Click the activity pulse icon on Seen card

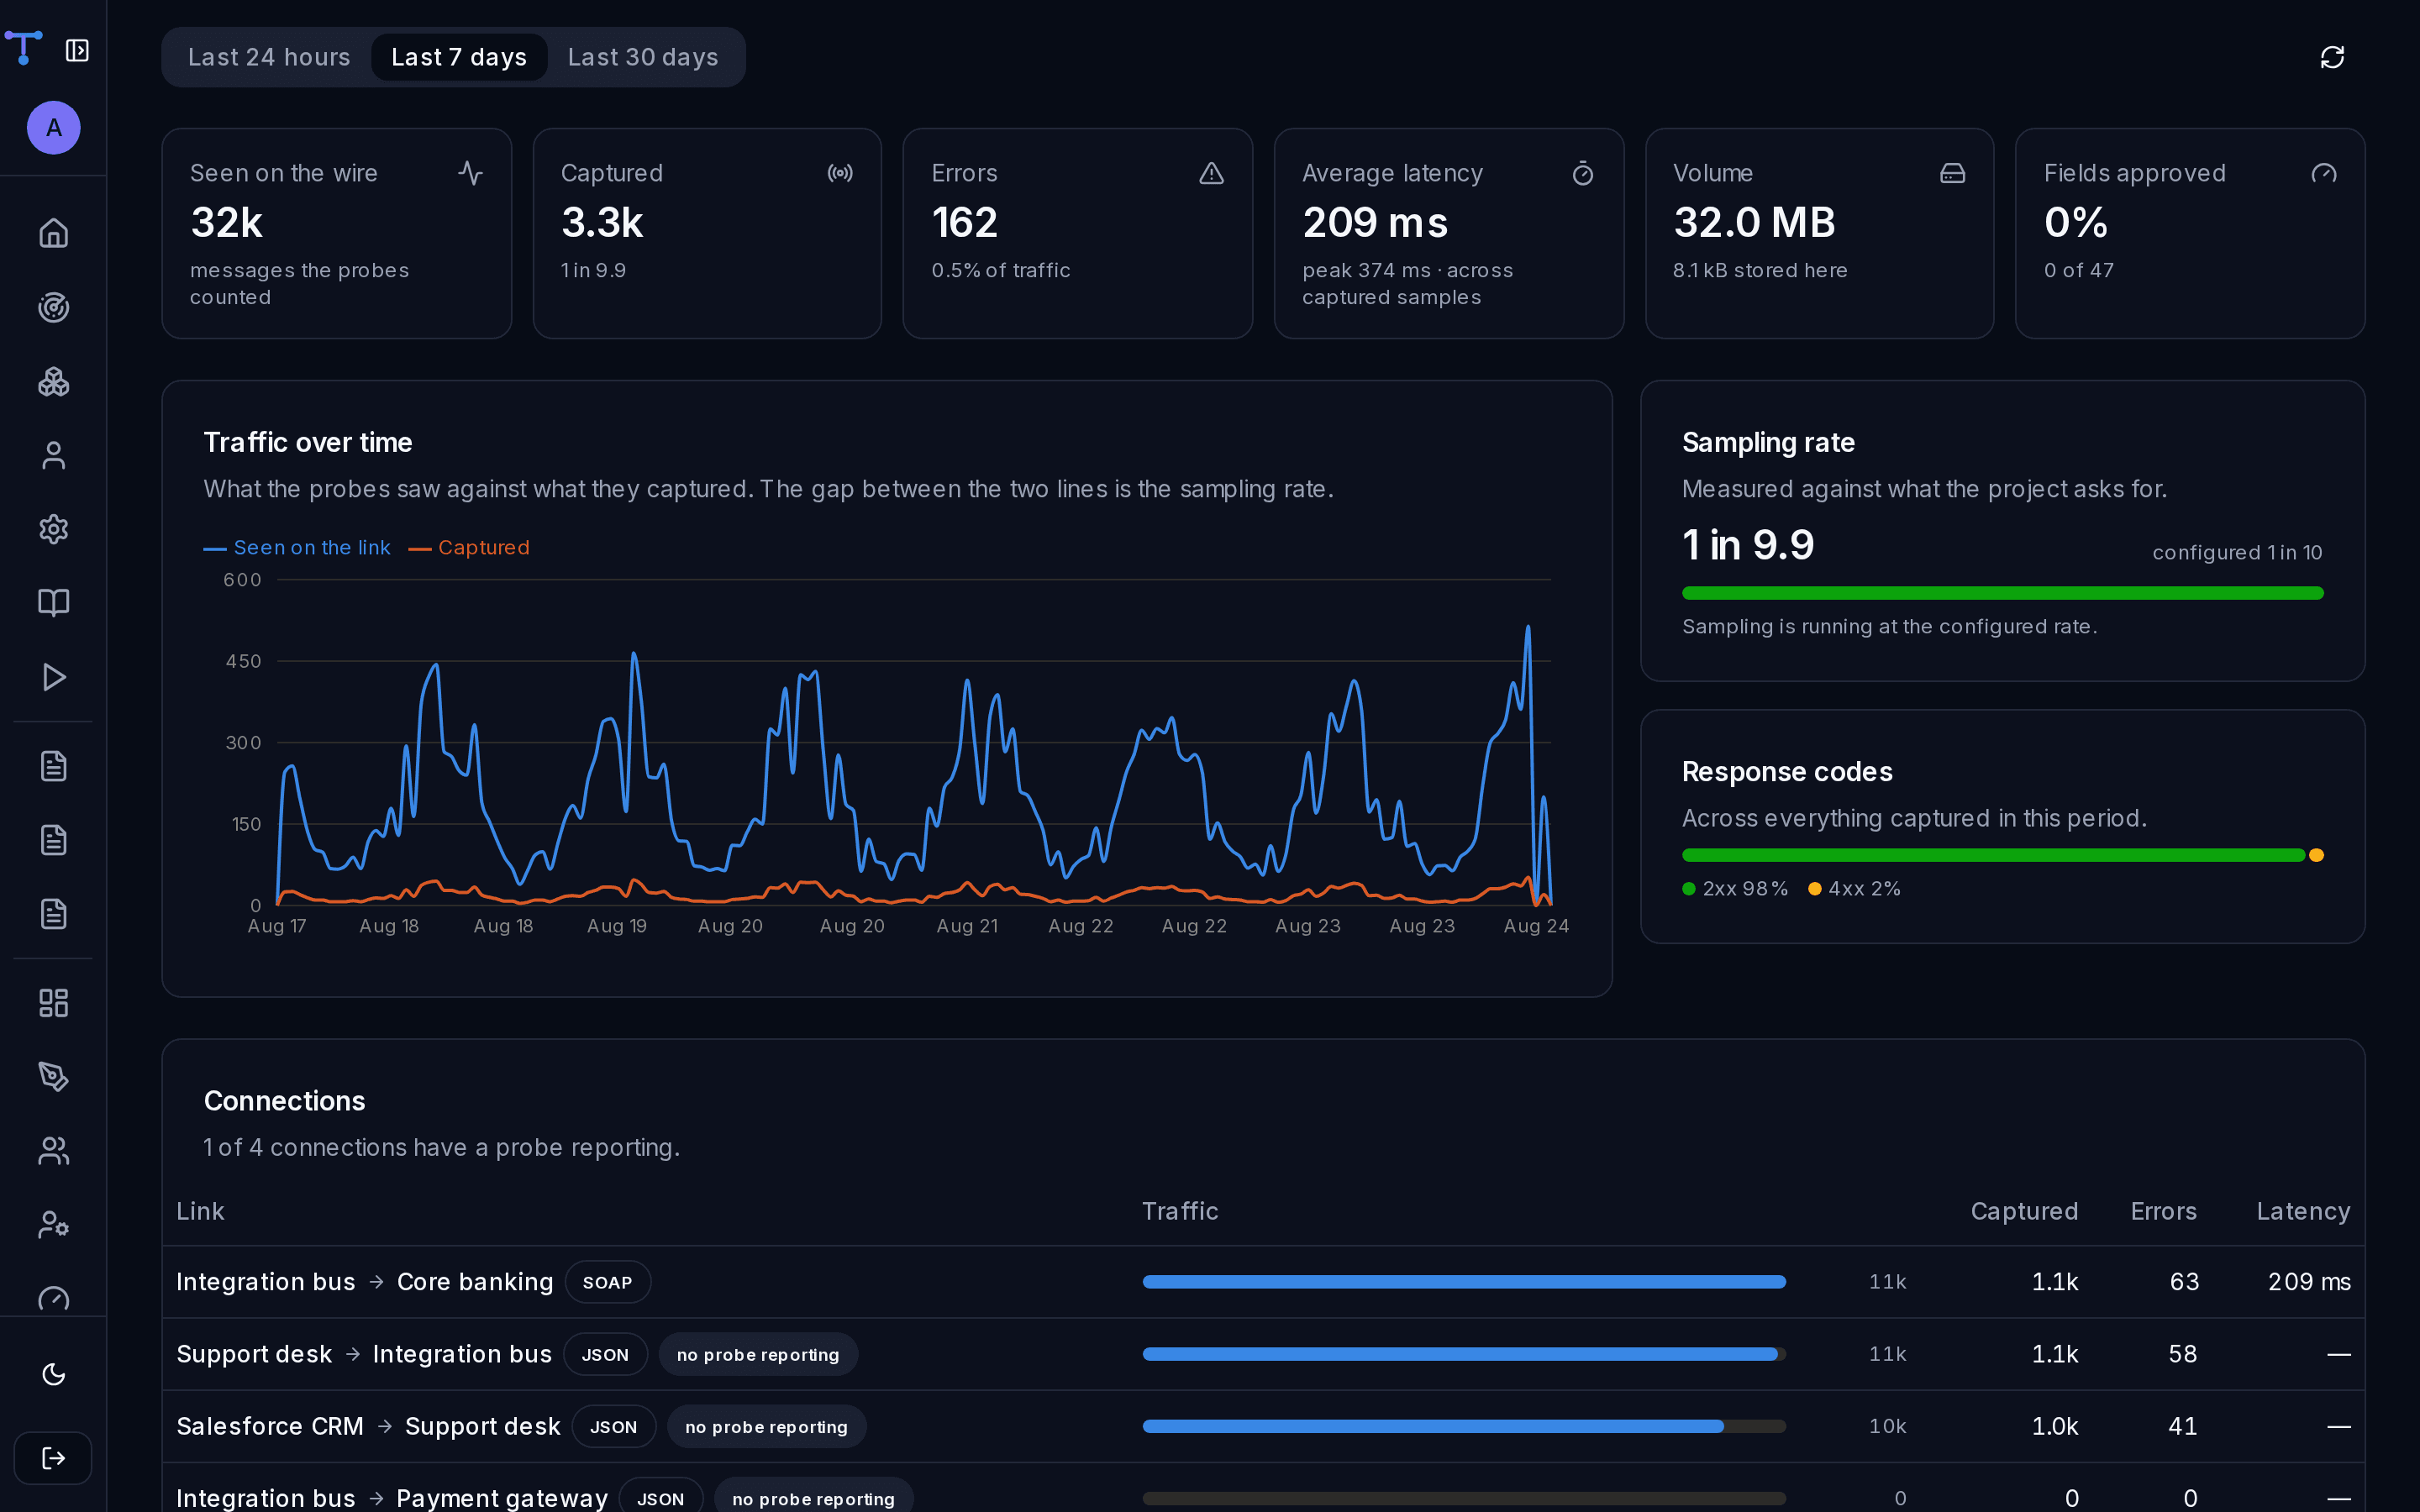pos(470,173)
